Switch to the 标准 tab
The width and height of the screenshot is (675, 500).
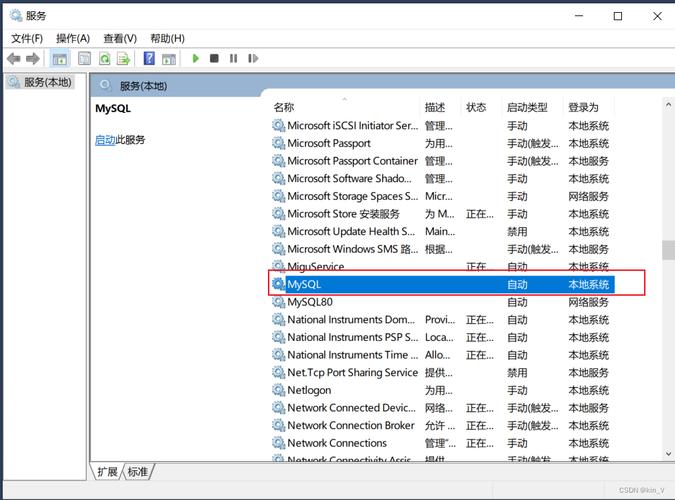coord(138,472)
